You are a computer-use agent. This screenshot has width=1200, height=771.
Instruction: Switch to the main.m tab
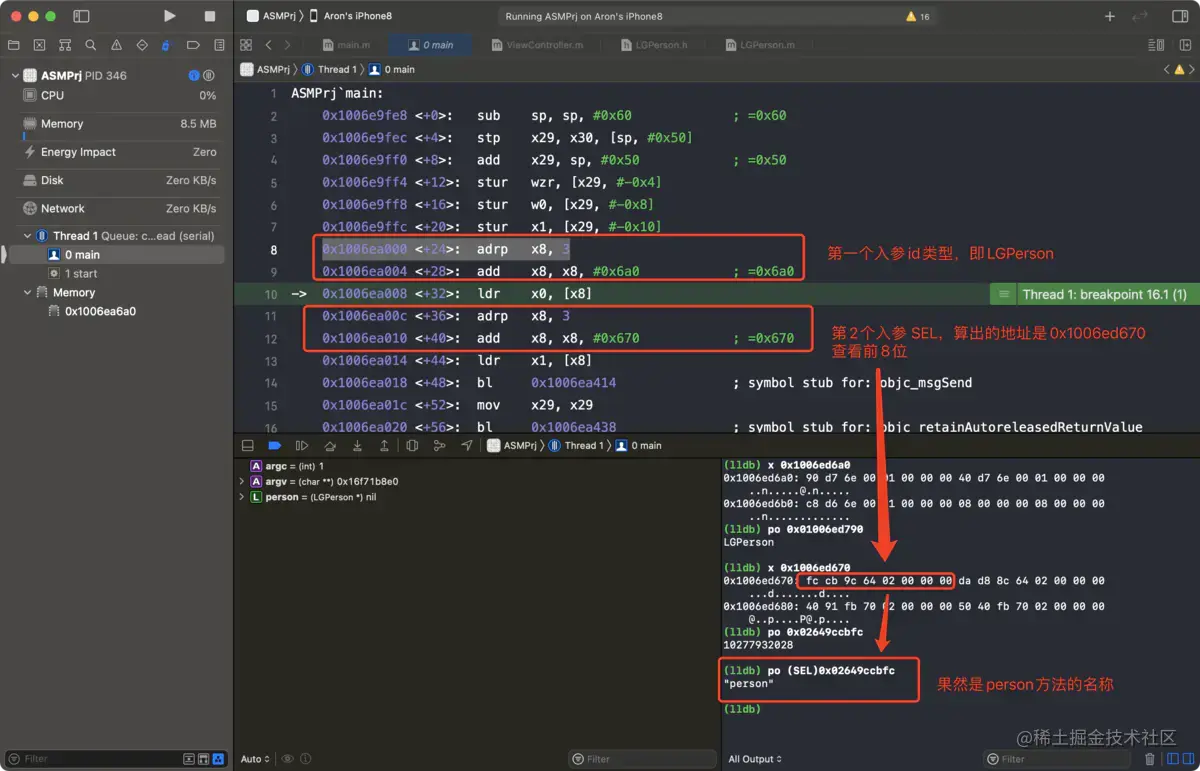point(347,45)
